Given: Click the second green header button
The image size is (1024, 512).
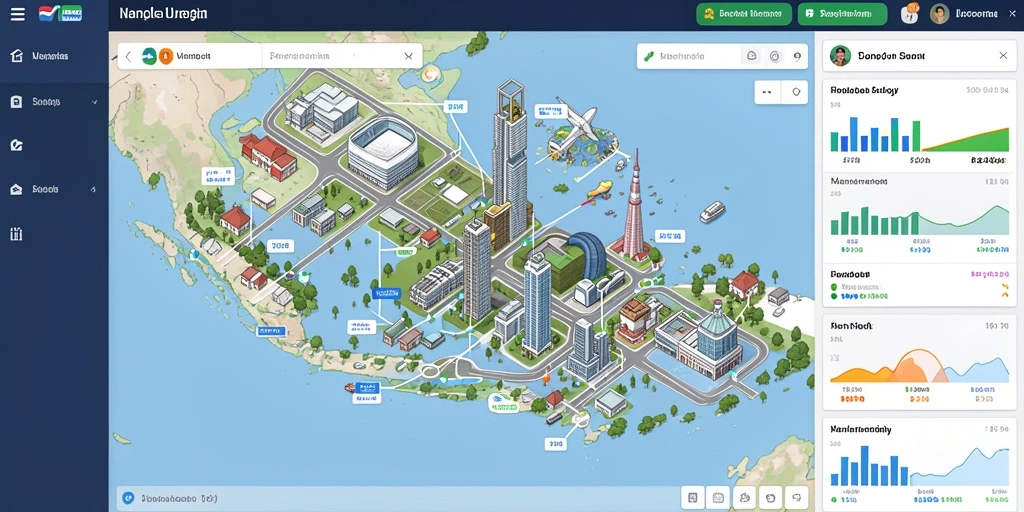Looking at the screenshot, I should (x=842, y=14).
